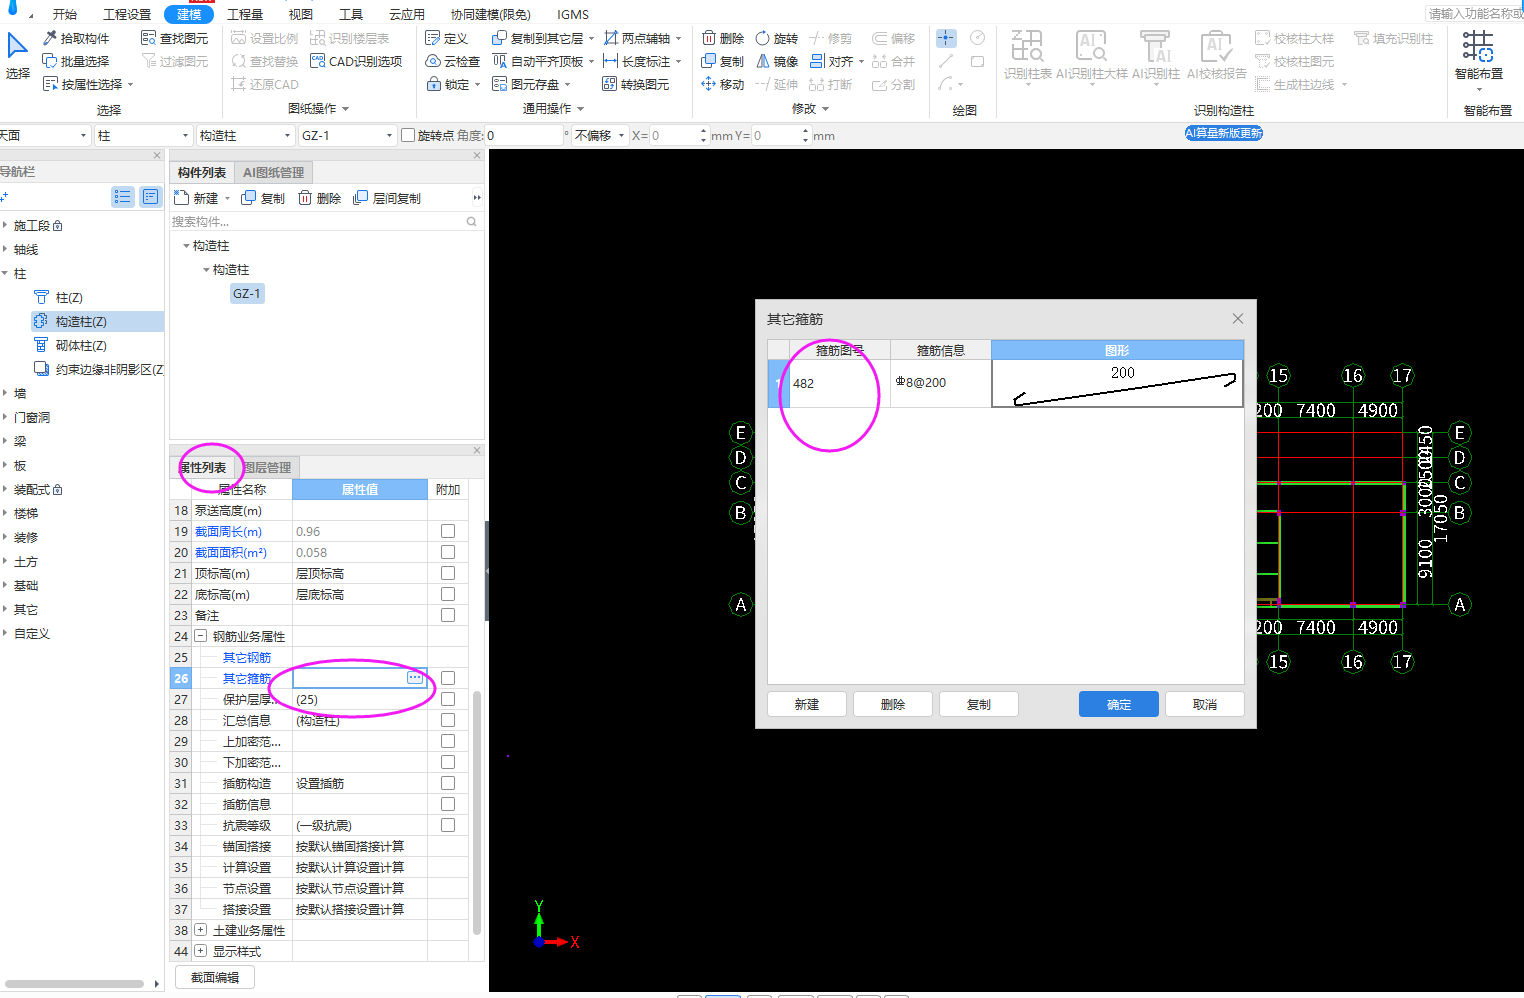This screenshot has width=1524, height=998.
Task: Click 新建 in the 其它箍筋 dialog
Action: pyautogui.click(x=806, y=704)
